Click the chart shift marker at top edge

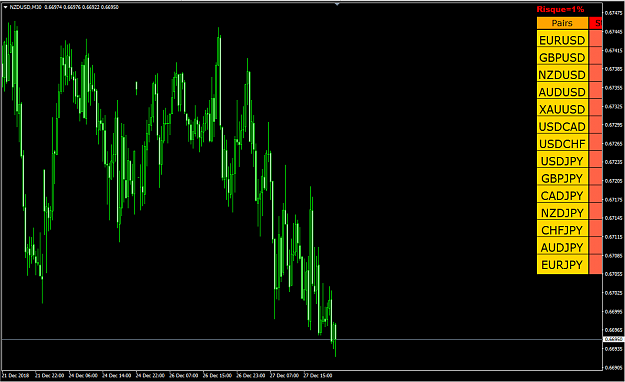pos(337,4)
